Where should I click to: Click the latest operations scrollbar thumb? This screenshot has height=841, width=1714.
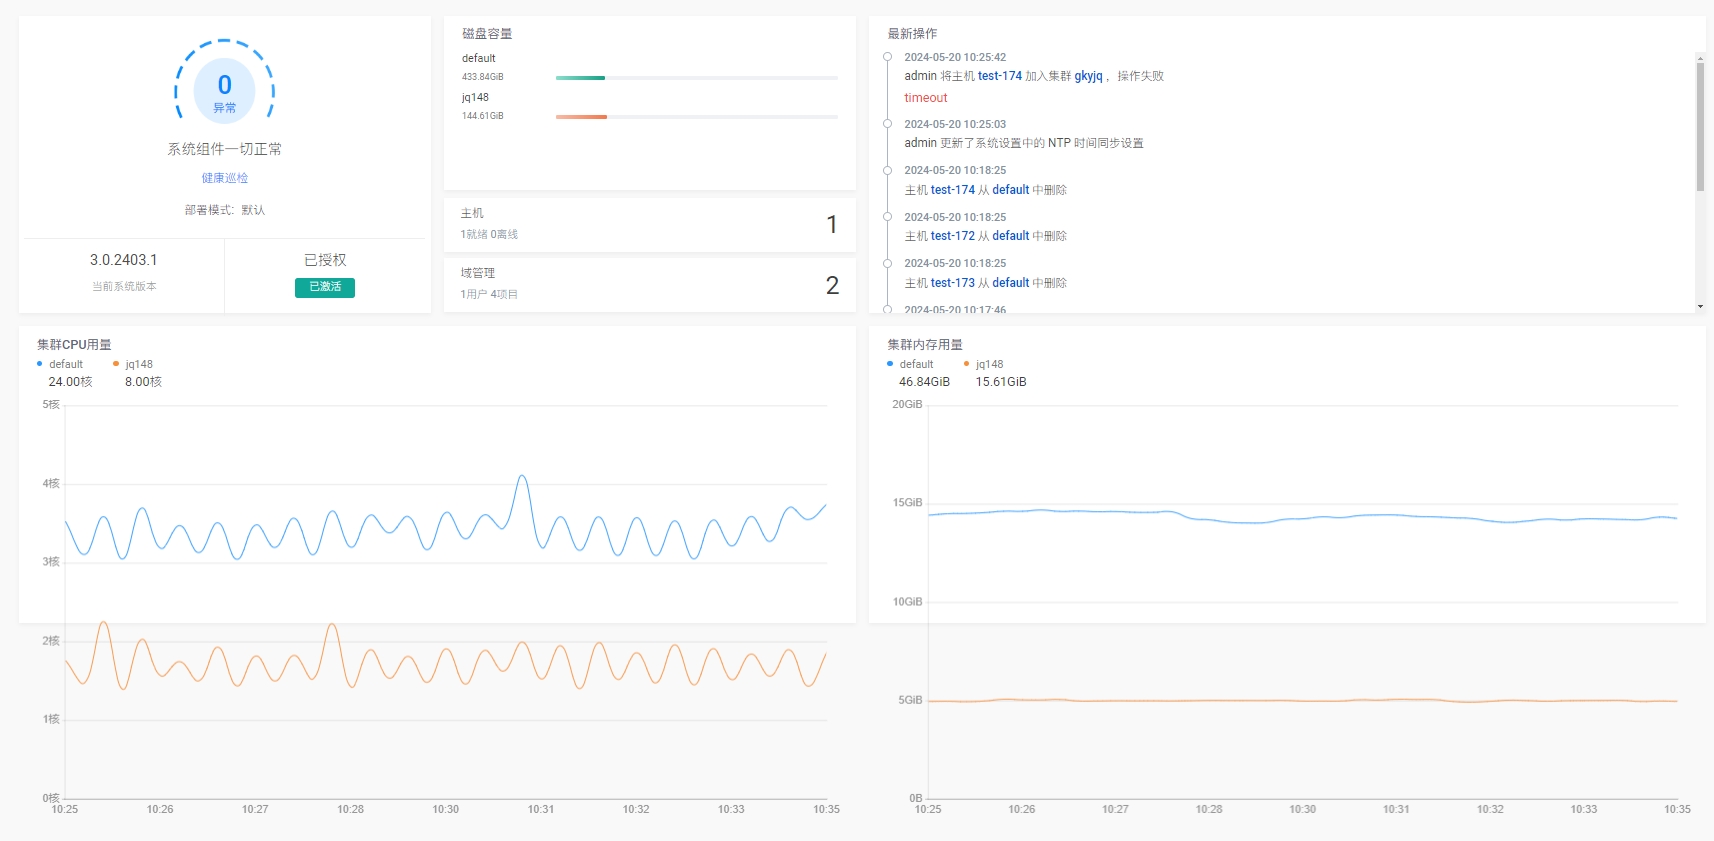(1700, 125)
